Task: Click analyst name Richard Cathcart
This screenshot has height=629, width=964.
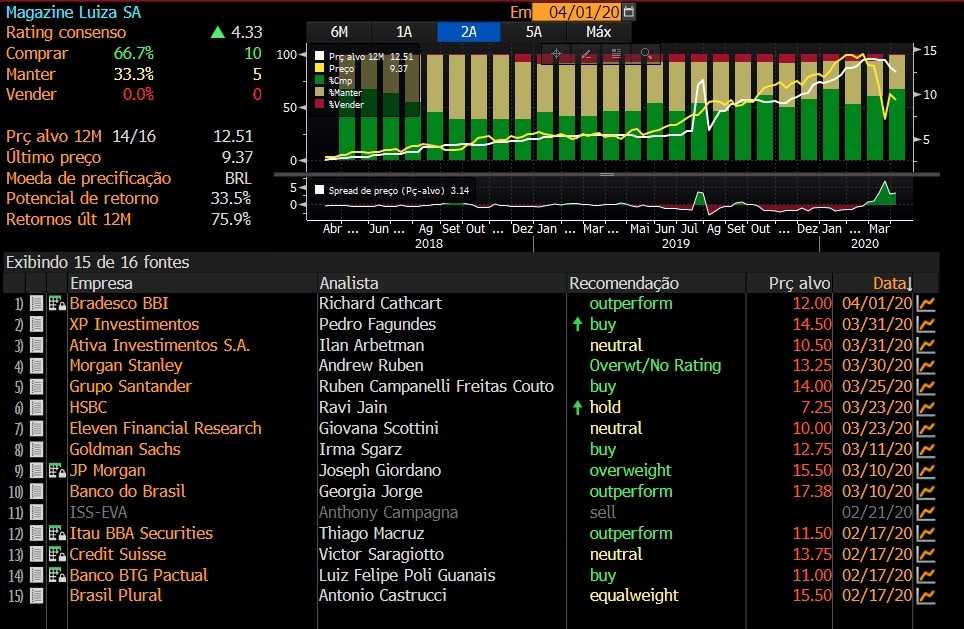Action: tap(380, 303)
